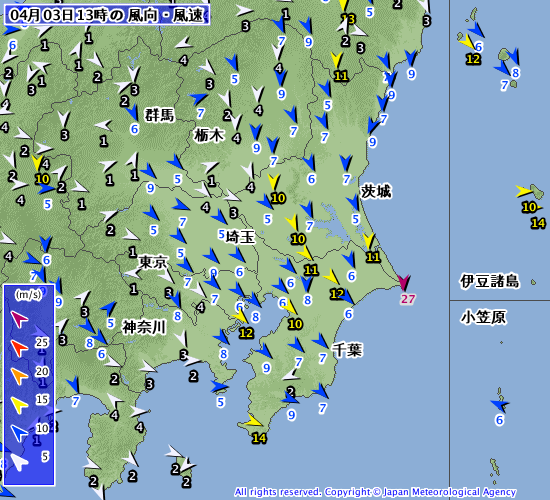Click the 千葉 prefecture label
This screenshot has height=500, width=550.
[x=347, y=350]
